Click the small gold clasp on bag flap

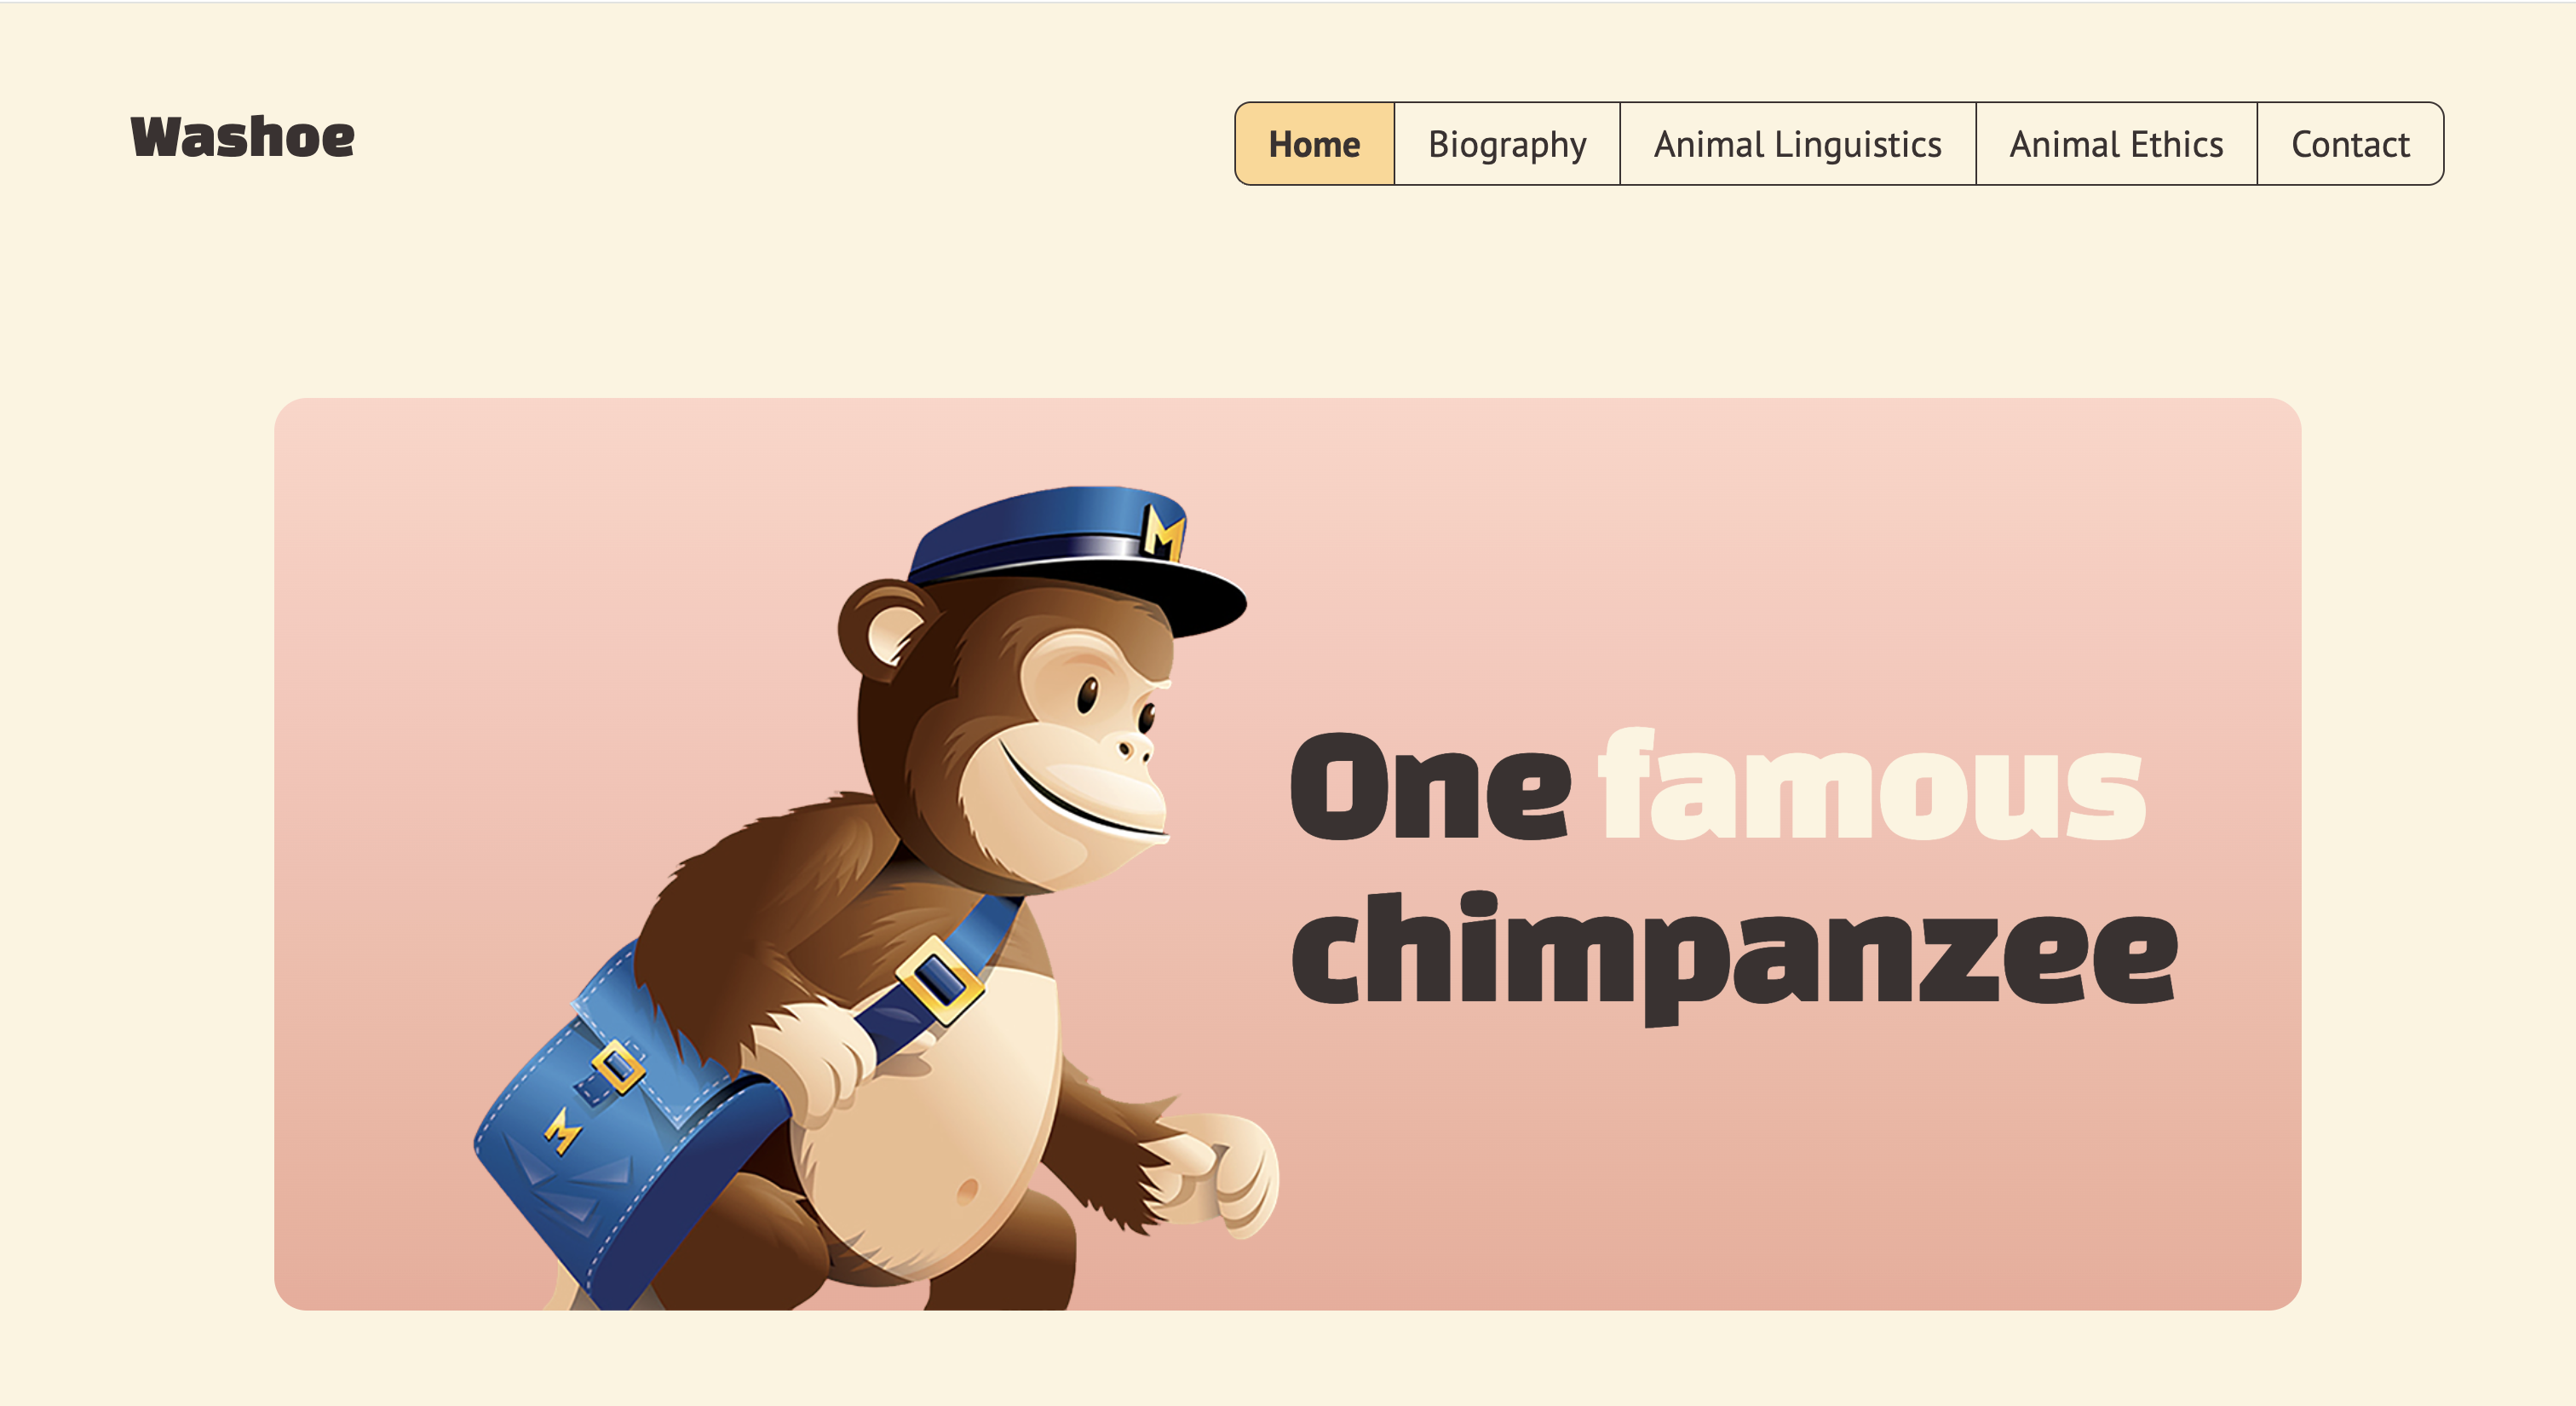[618, 1067]
